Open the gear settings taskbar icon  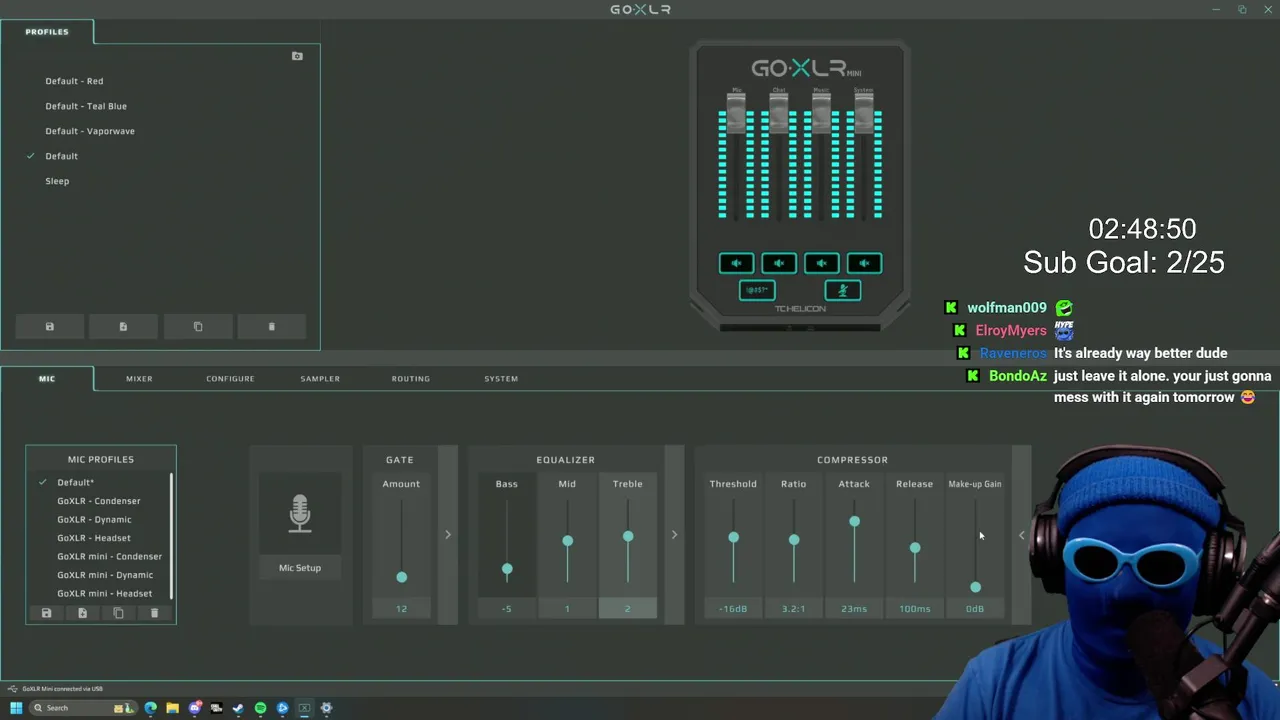326,708
